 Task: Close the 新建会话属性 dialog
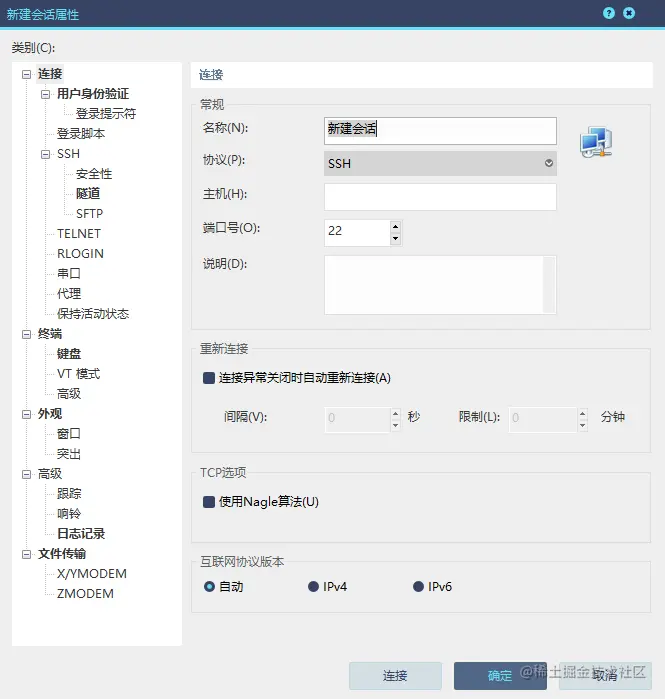pos(629,13)
